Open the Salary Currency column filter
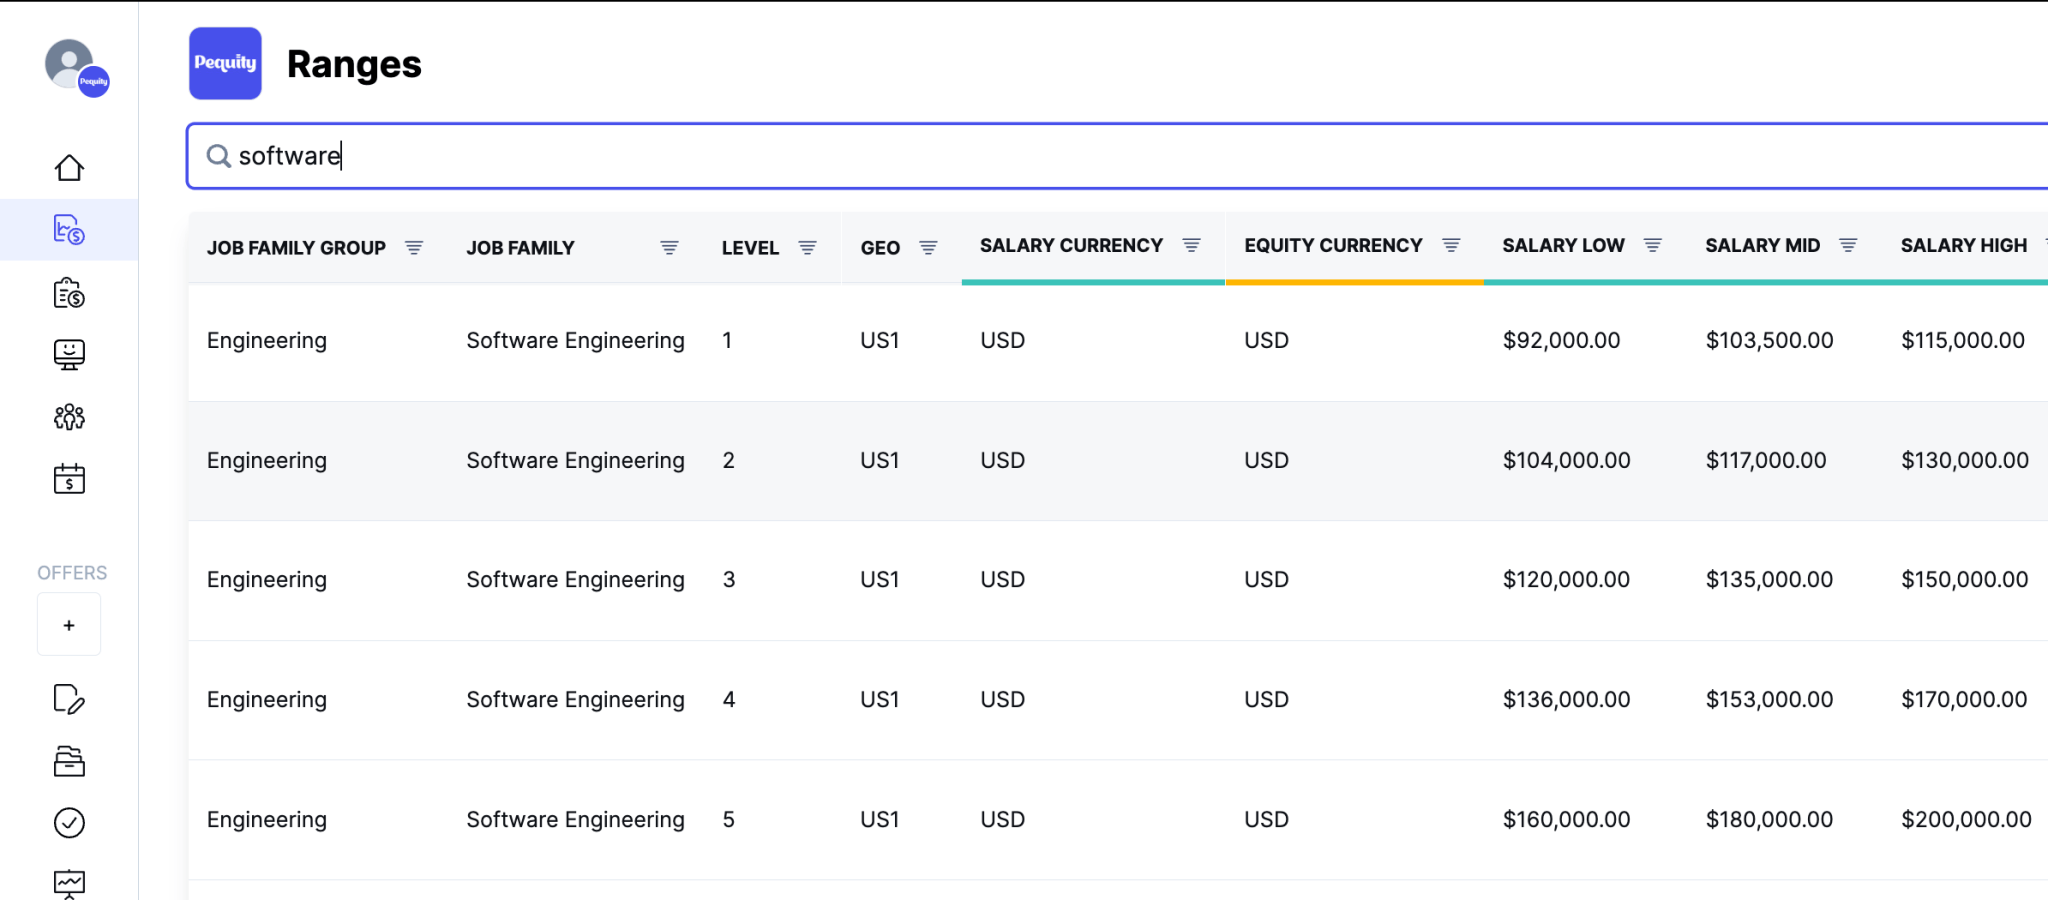Viewport: 2048px width, 900px height. click(x=1191, y=245)
